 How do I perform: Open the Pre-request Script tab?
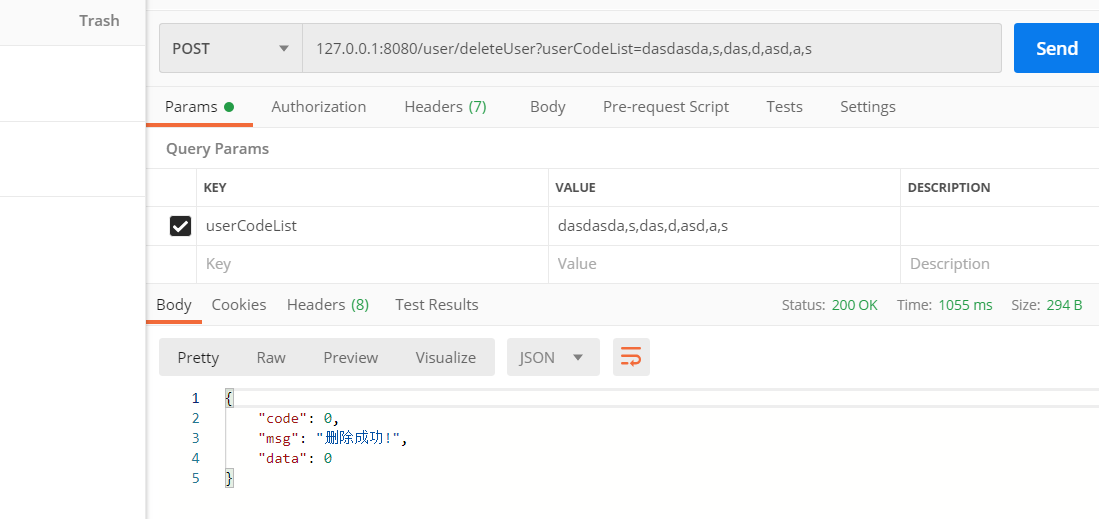[666, 107]
